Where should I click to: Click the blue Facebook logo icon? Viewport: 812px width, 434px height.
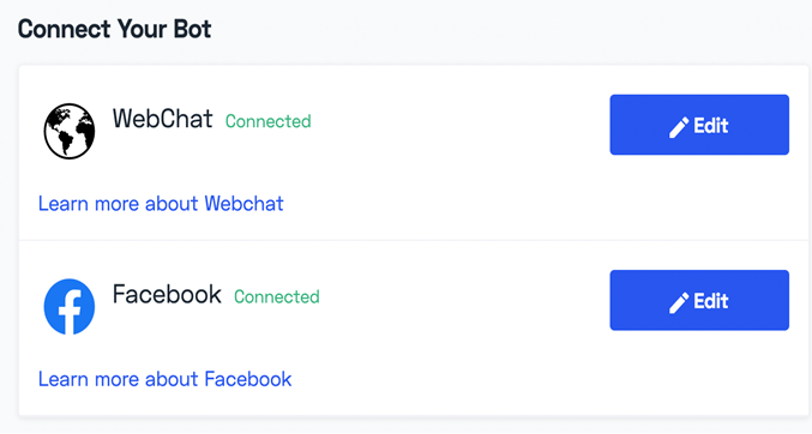click(x=69, y=307)
